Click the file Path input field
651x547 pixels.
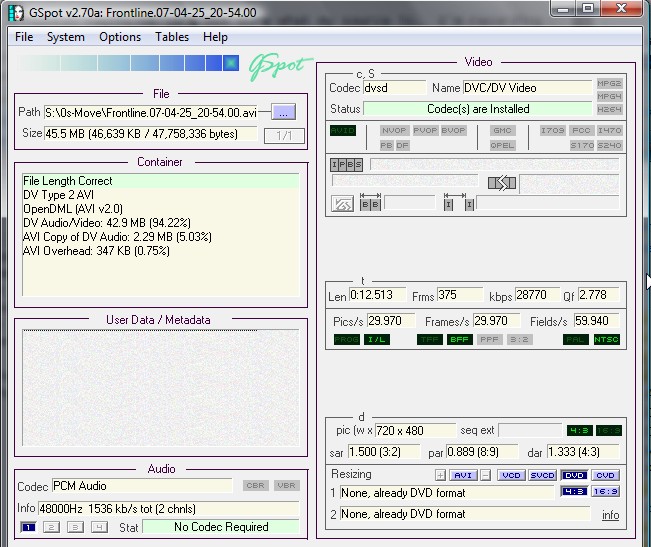click(x=151, y=112)
